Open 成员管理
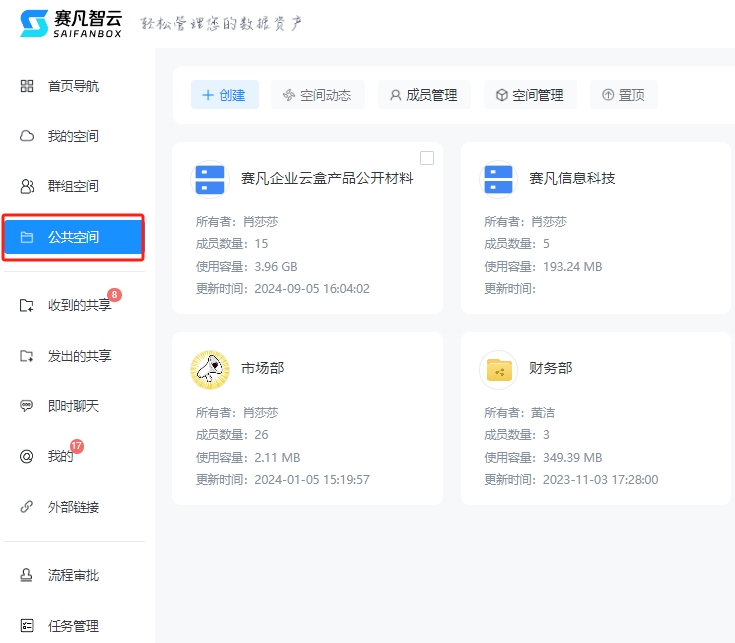735x643 pixels. coord(424,95)
